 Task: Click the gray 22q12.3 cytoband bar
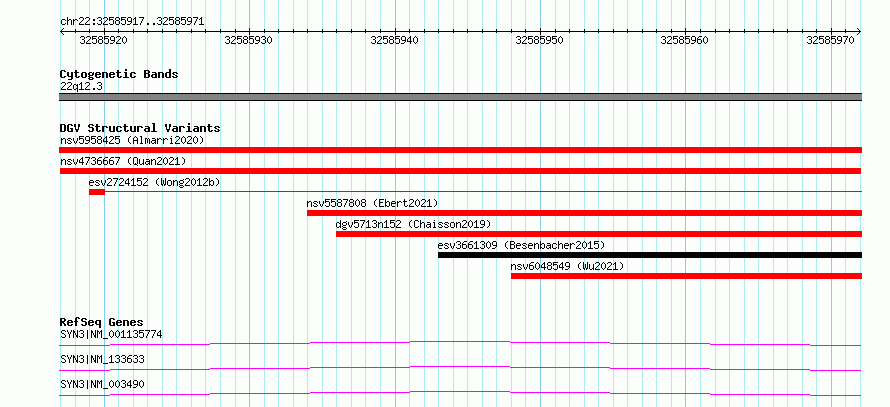coord(461,97)
